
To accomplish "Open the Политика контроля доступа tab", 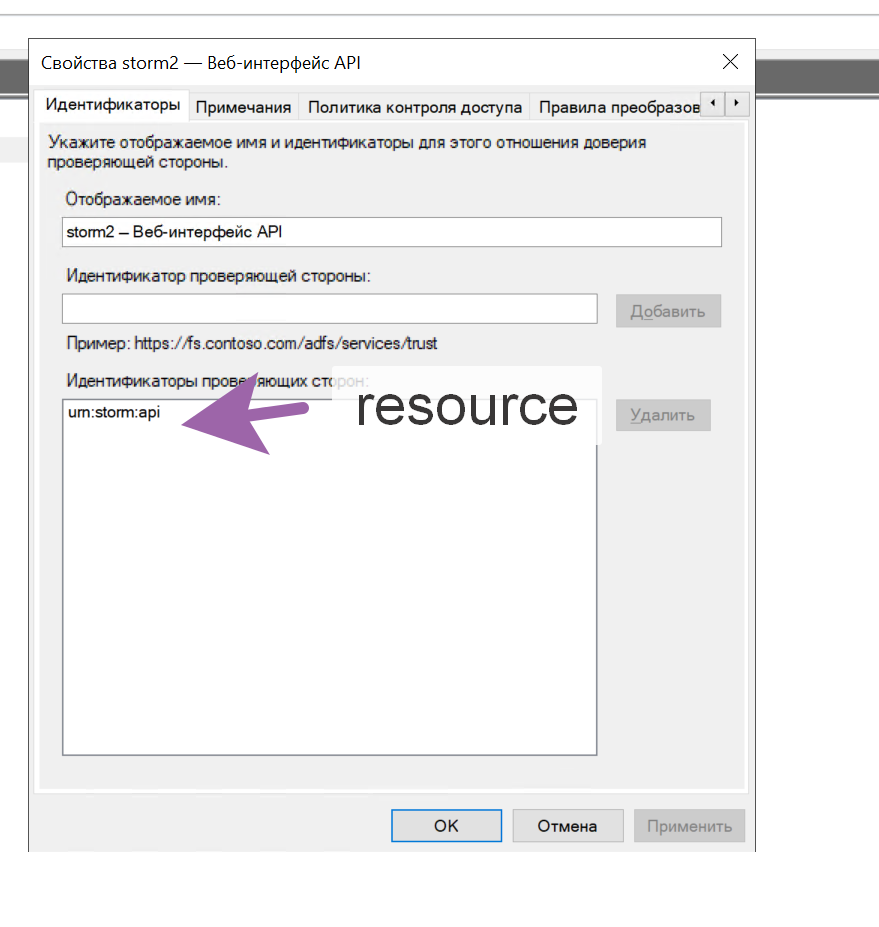I will 415,107.
